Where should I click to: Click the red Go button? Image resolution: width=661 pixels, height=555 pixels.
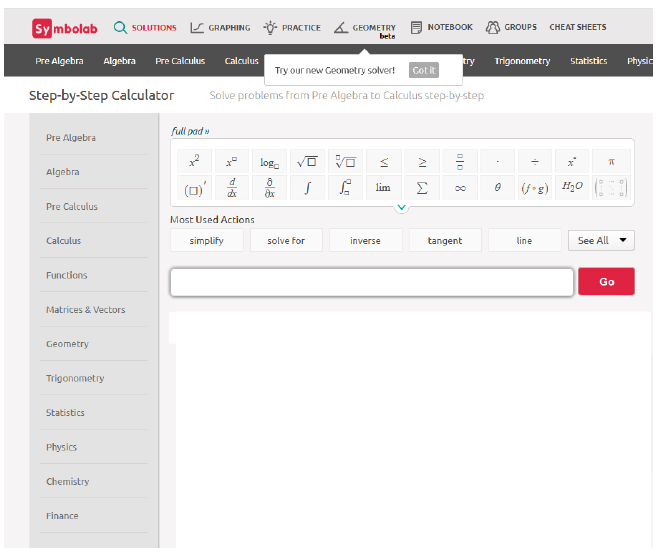tap(606, 282)
